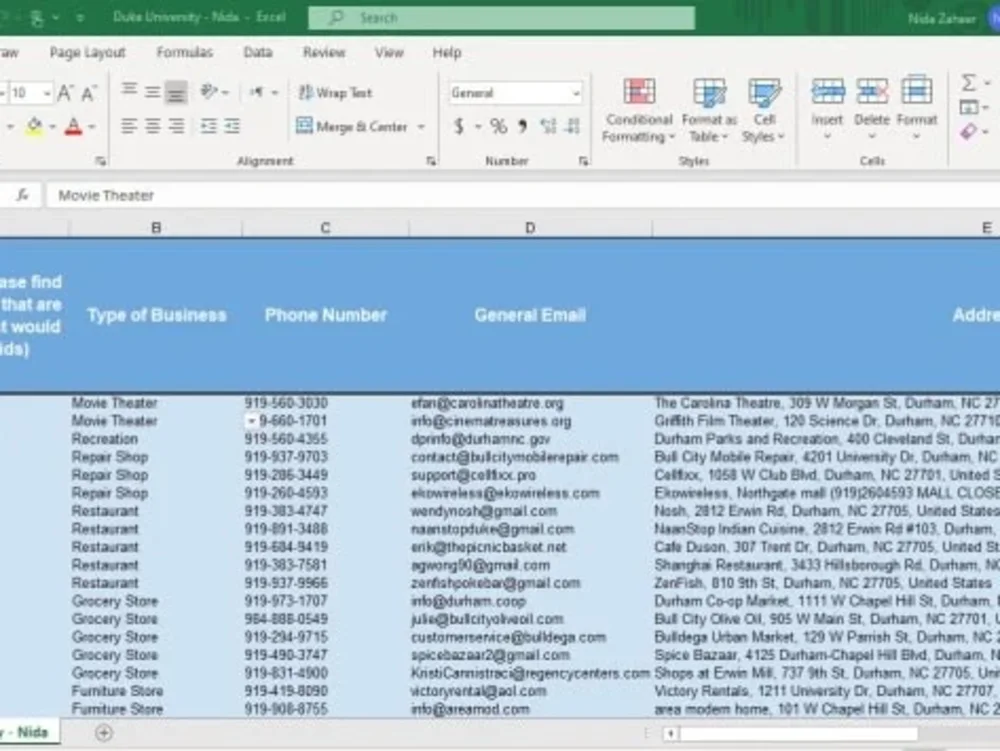The height and width of the screenshot is (751, 1000).
Task: Open font size dropdown
Action: pyautogui.click(x=47, y=94)
